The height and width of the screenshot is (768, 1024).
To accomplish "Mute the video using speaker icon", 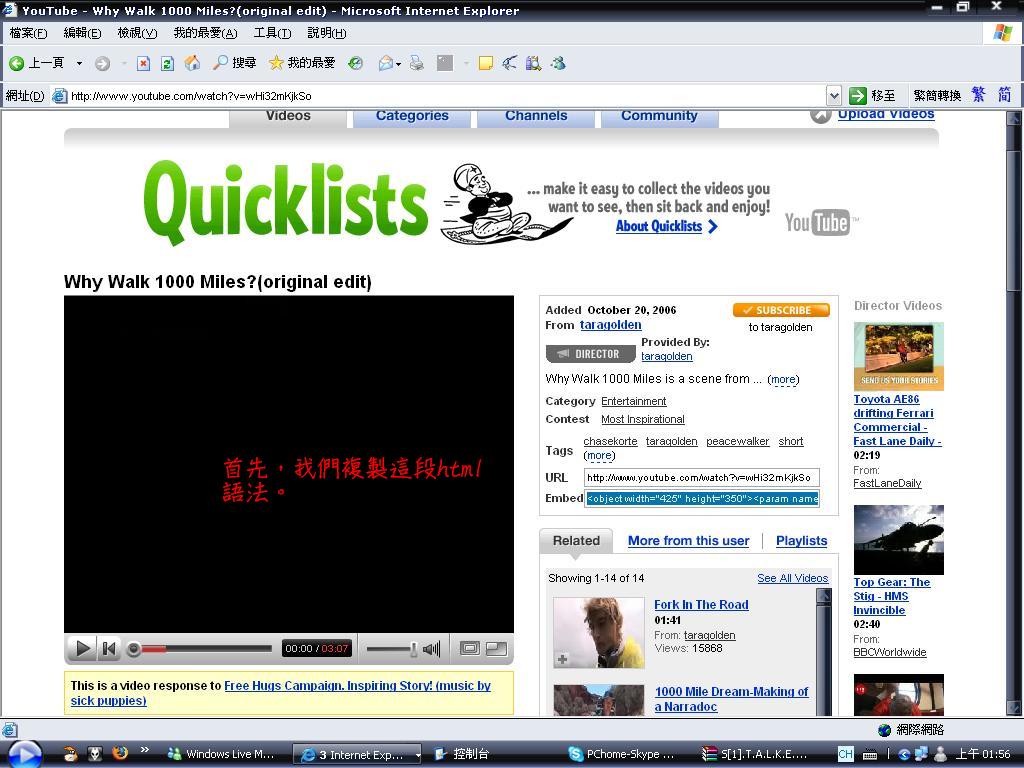I will coord(431,649).
